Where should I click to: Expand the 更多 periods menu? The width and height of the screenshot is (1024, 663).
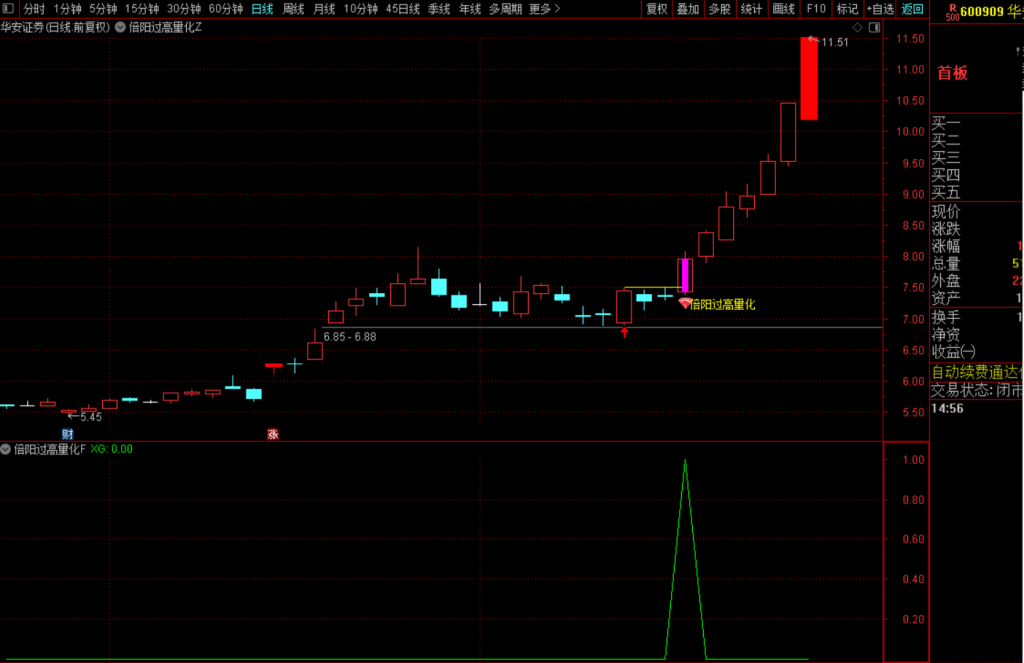tap(545, 8)
